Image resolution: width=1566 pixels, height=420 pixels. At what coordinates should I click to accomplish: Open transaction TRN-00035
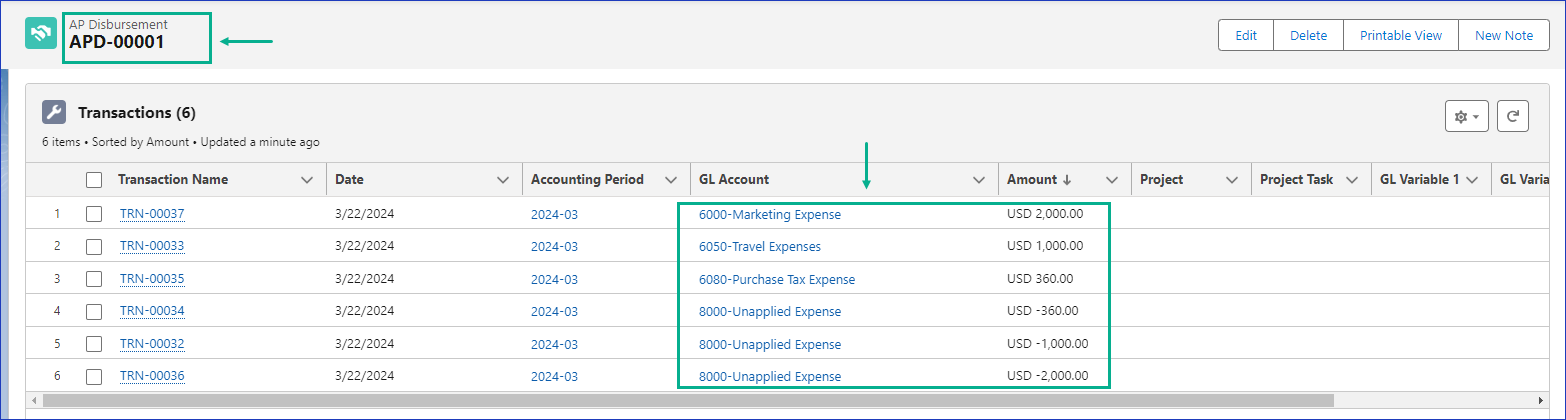coord(152,279)
